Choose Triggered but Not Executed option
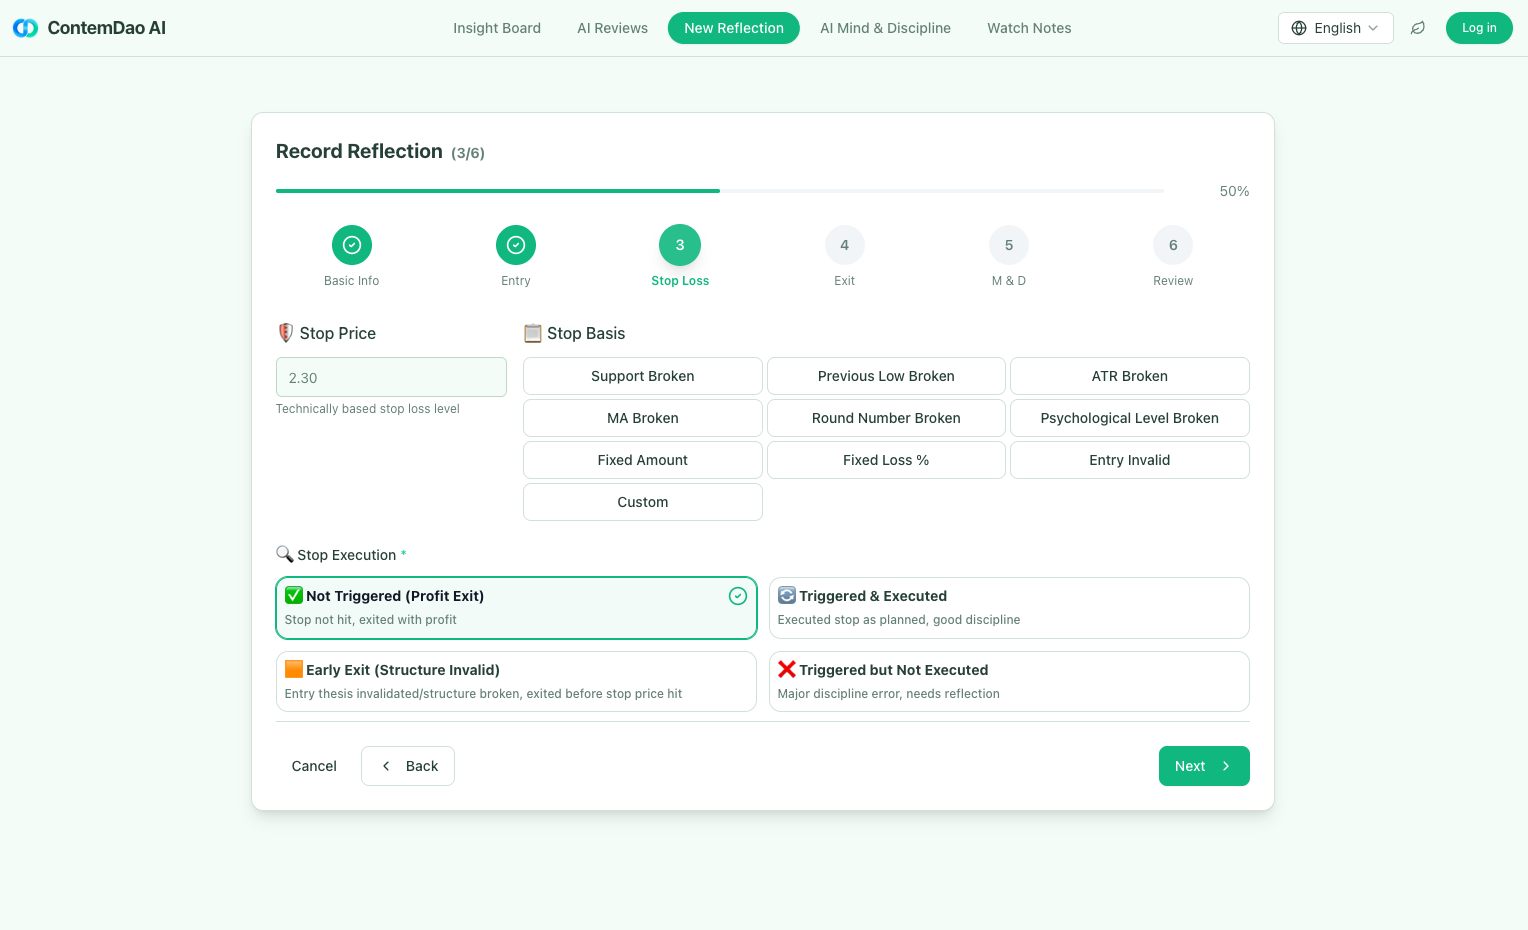Image resolution: width=1528 pixels, height=930 pixels. [x=1008, y=681]
